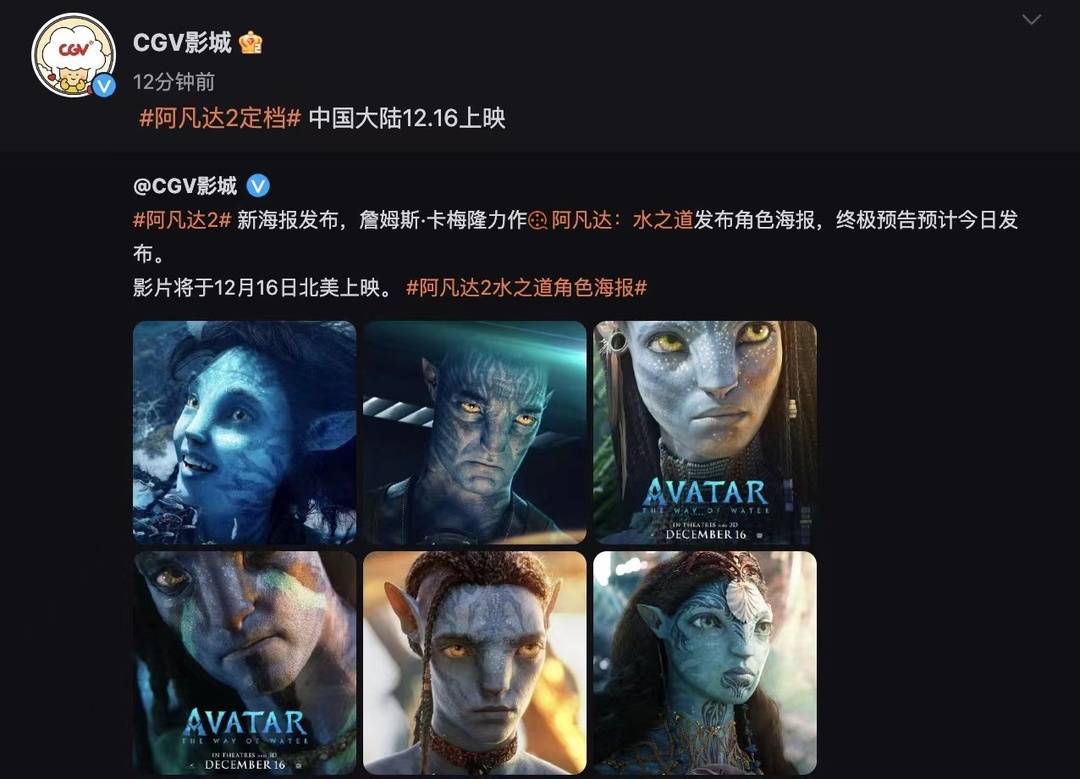Expand the post options chevron menu

pyautogui.click(x=1031, y=19)
